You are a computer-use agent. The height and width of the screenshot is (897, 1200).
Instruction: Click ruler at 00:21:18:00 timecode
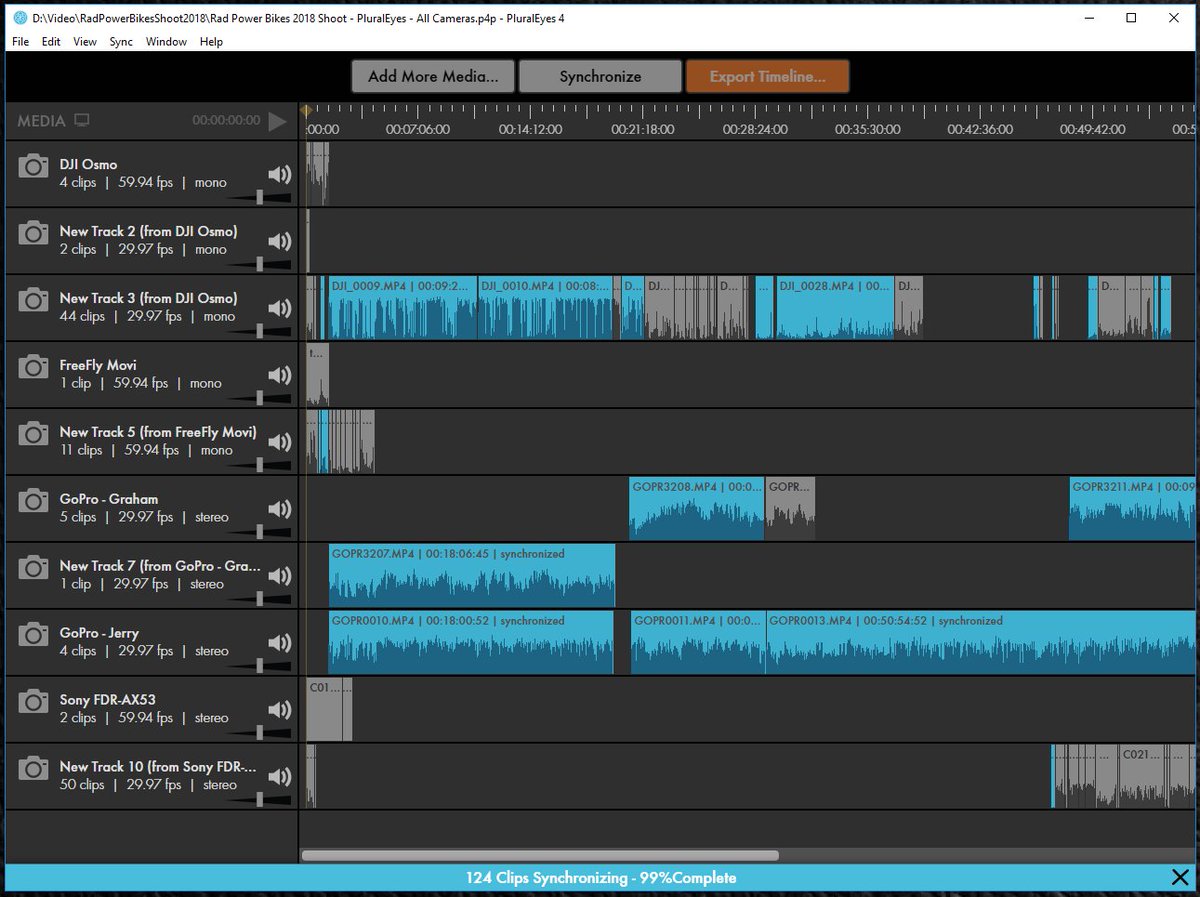641,129
